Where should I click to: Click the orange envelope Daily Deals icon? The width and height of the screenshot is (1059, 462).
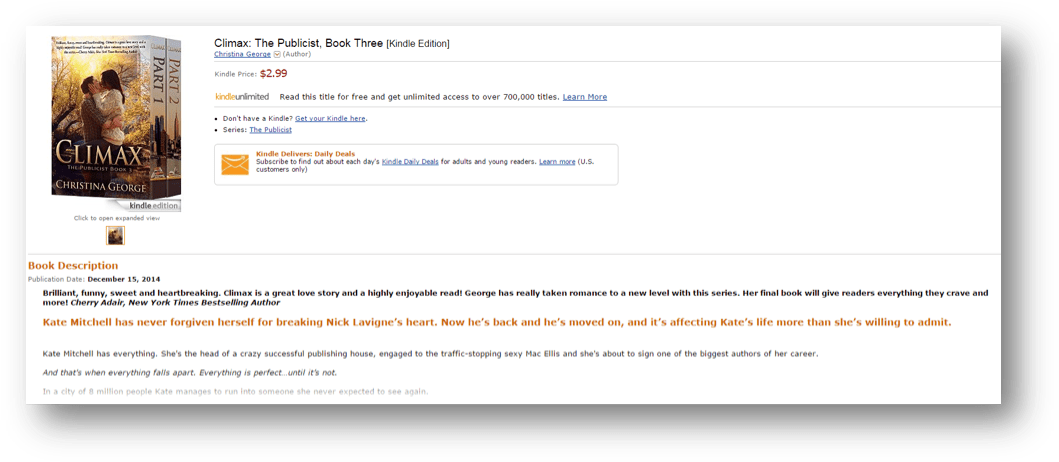235,164
